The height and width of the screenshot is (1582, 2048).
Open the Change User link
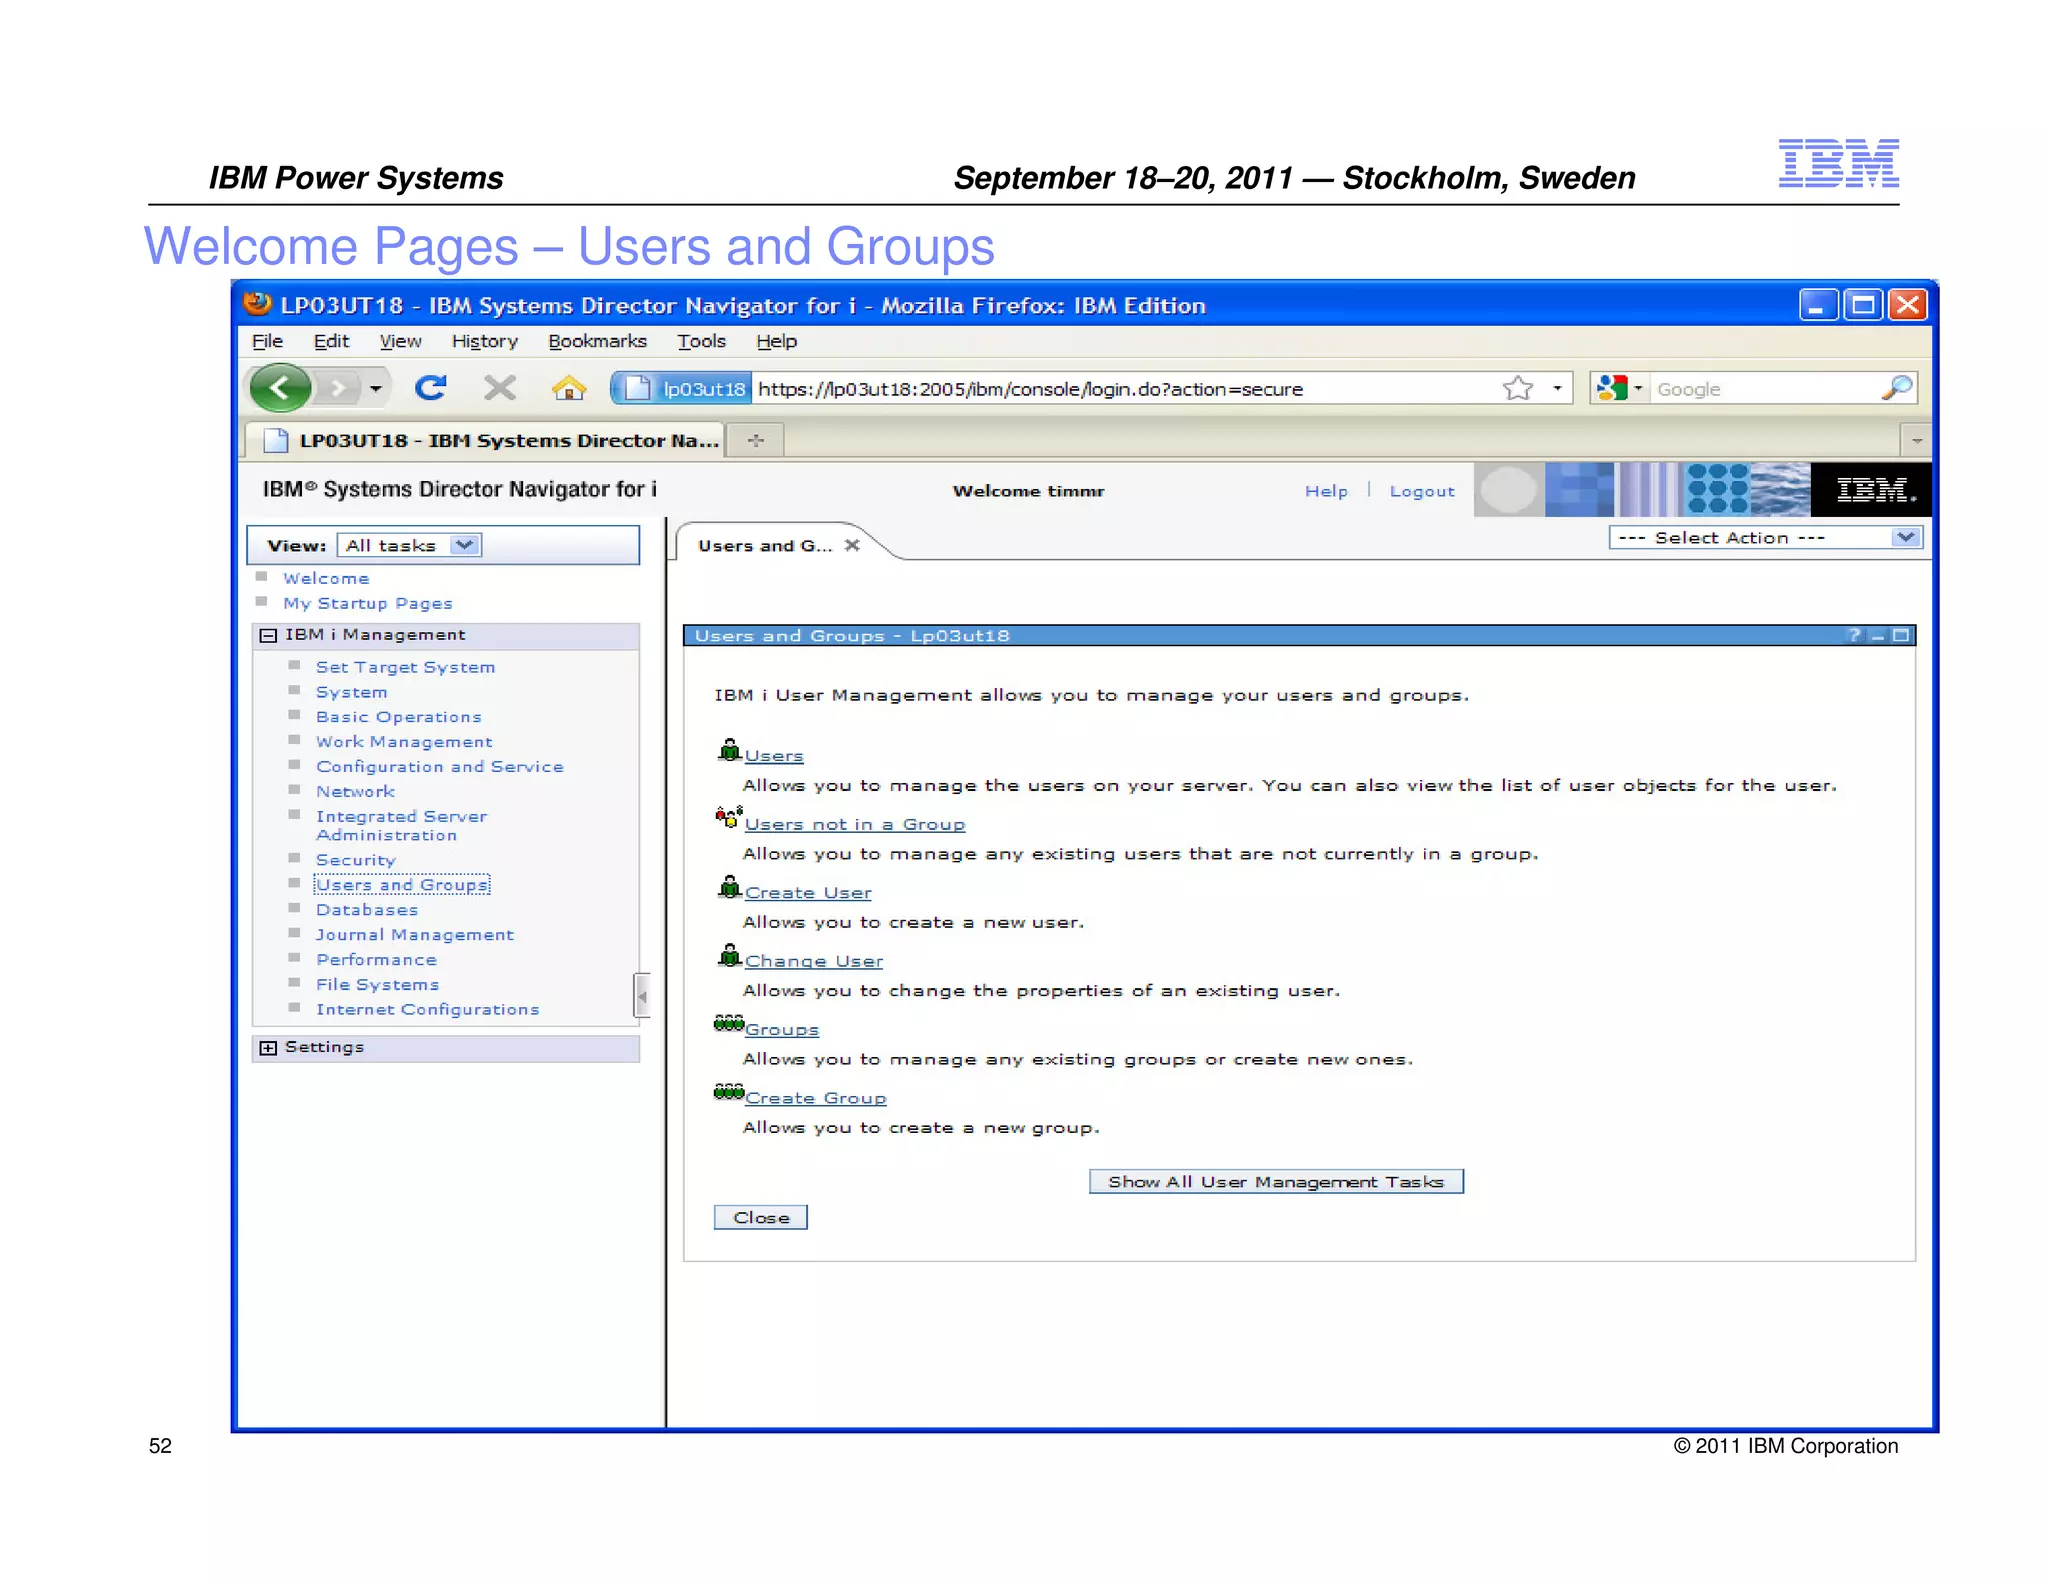coord(814,961)
